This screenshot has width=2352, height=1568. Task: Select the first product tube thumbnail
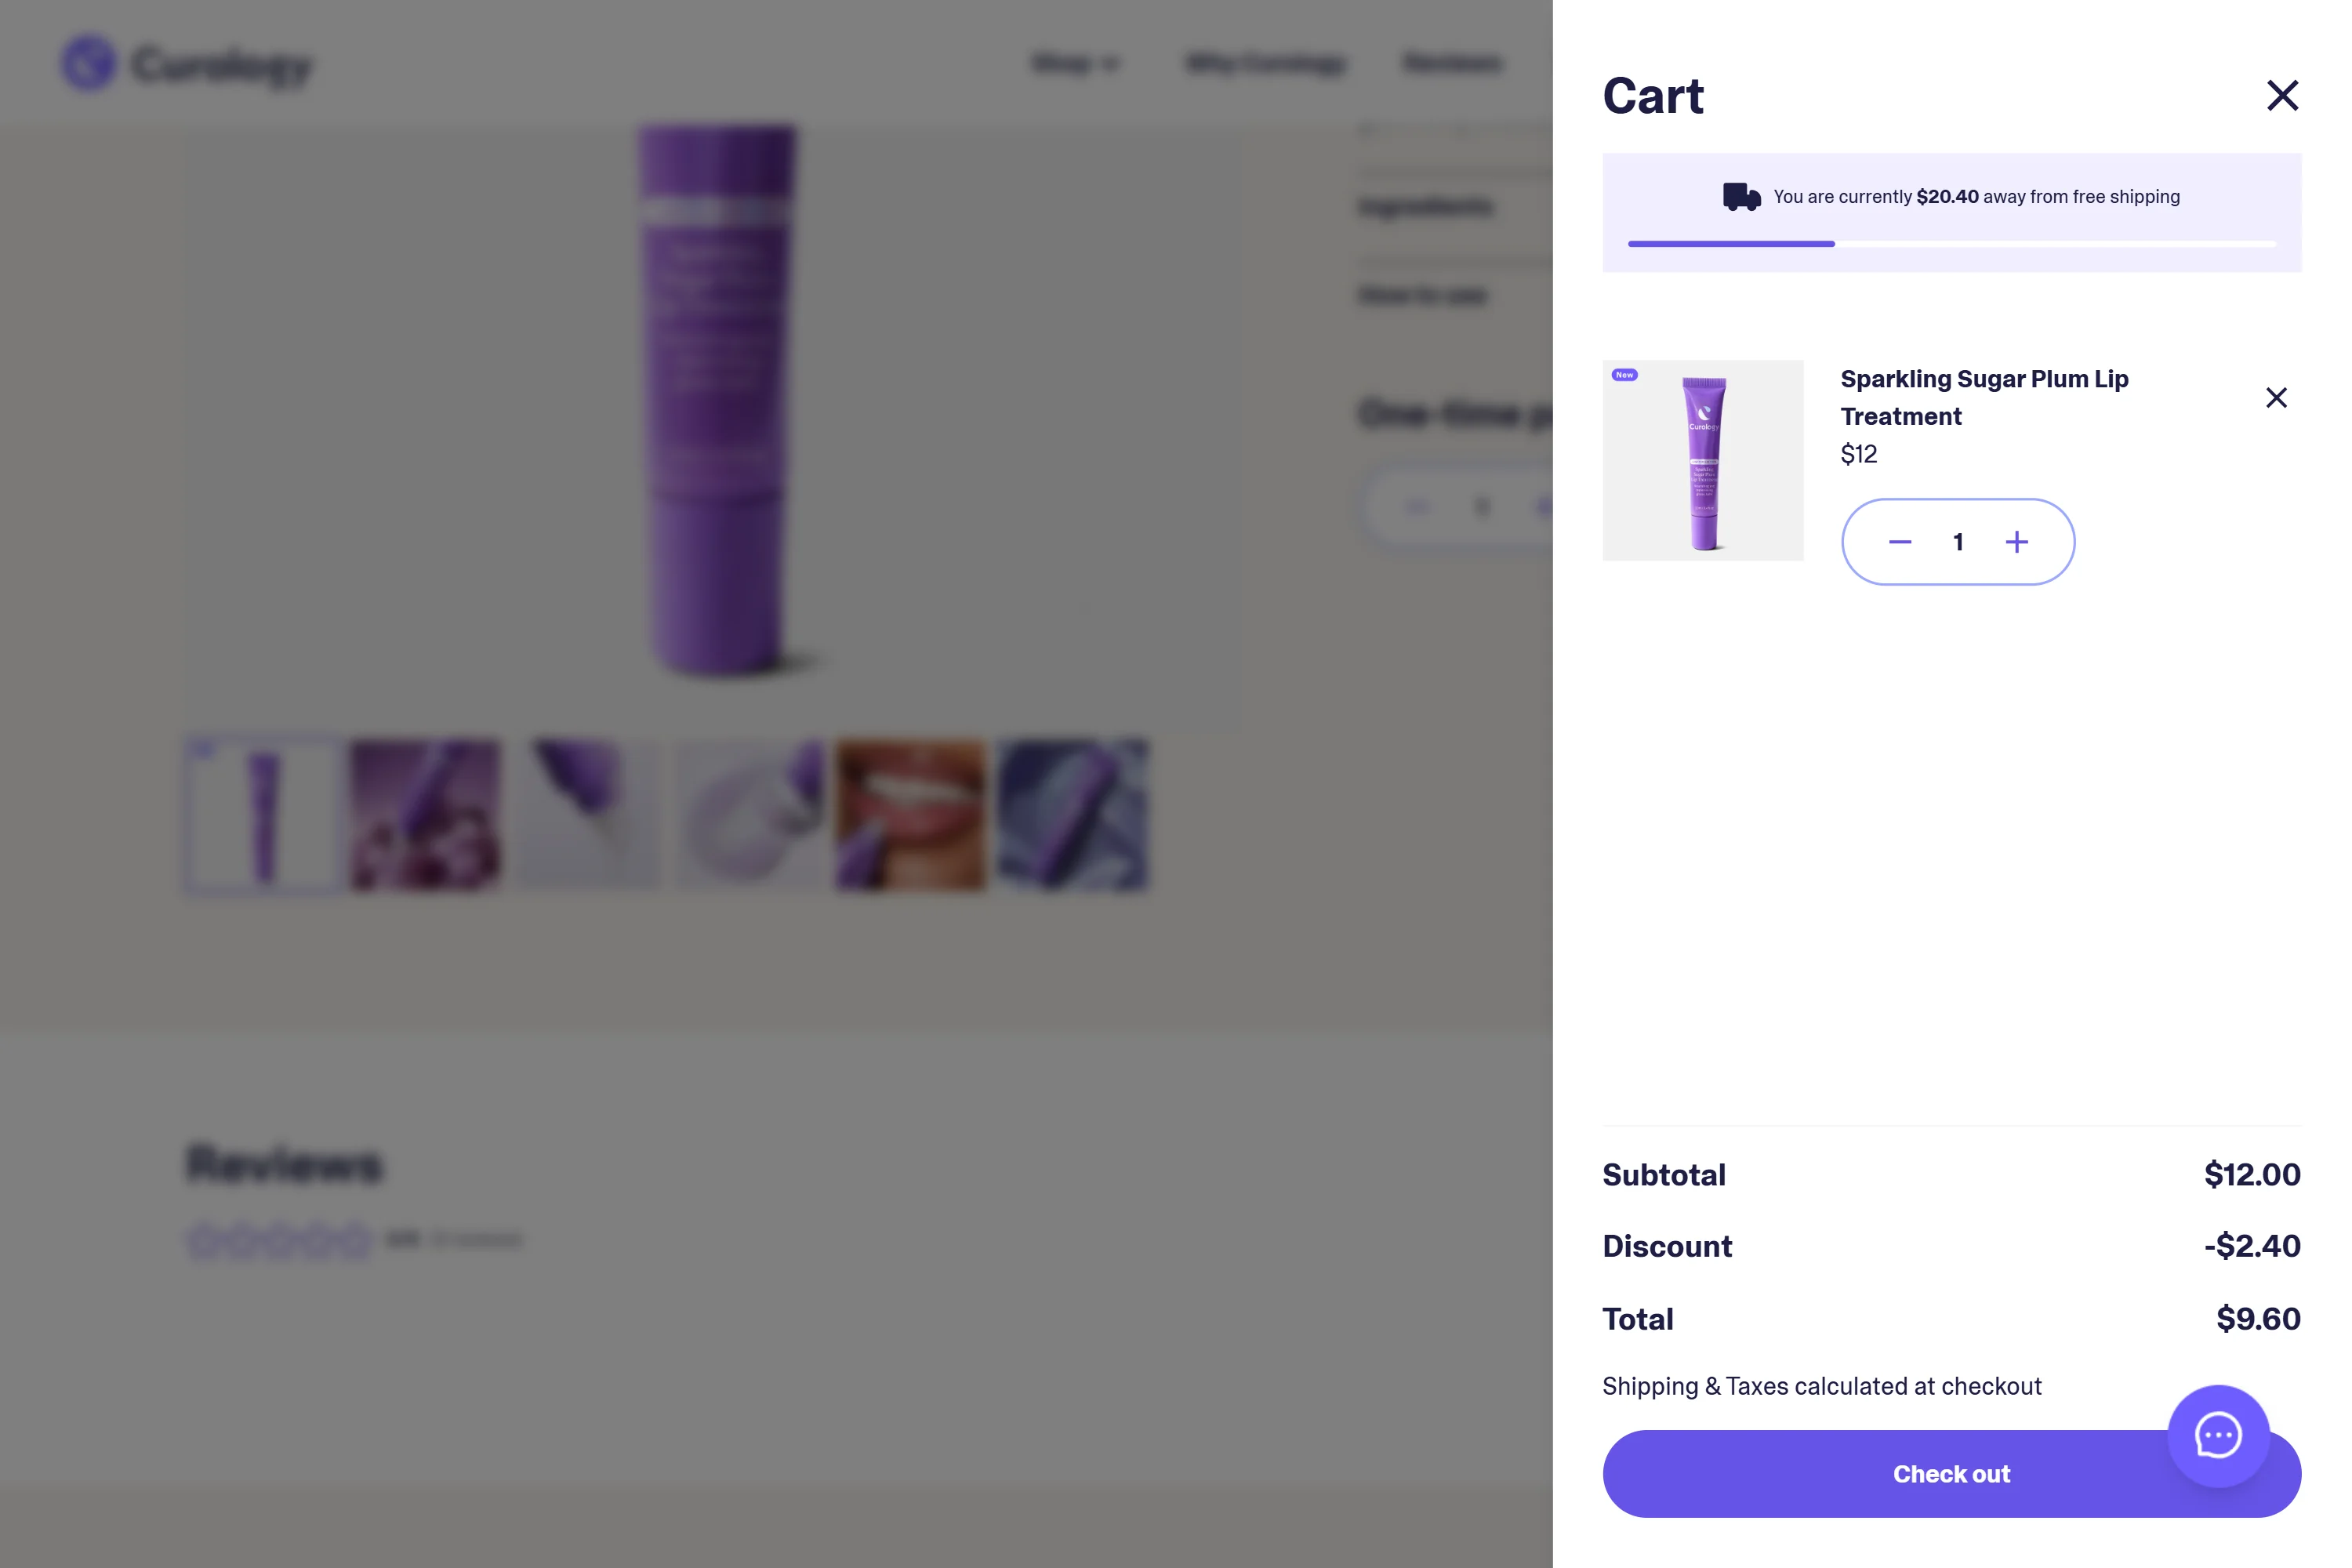coord(263,815)
